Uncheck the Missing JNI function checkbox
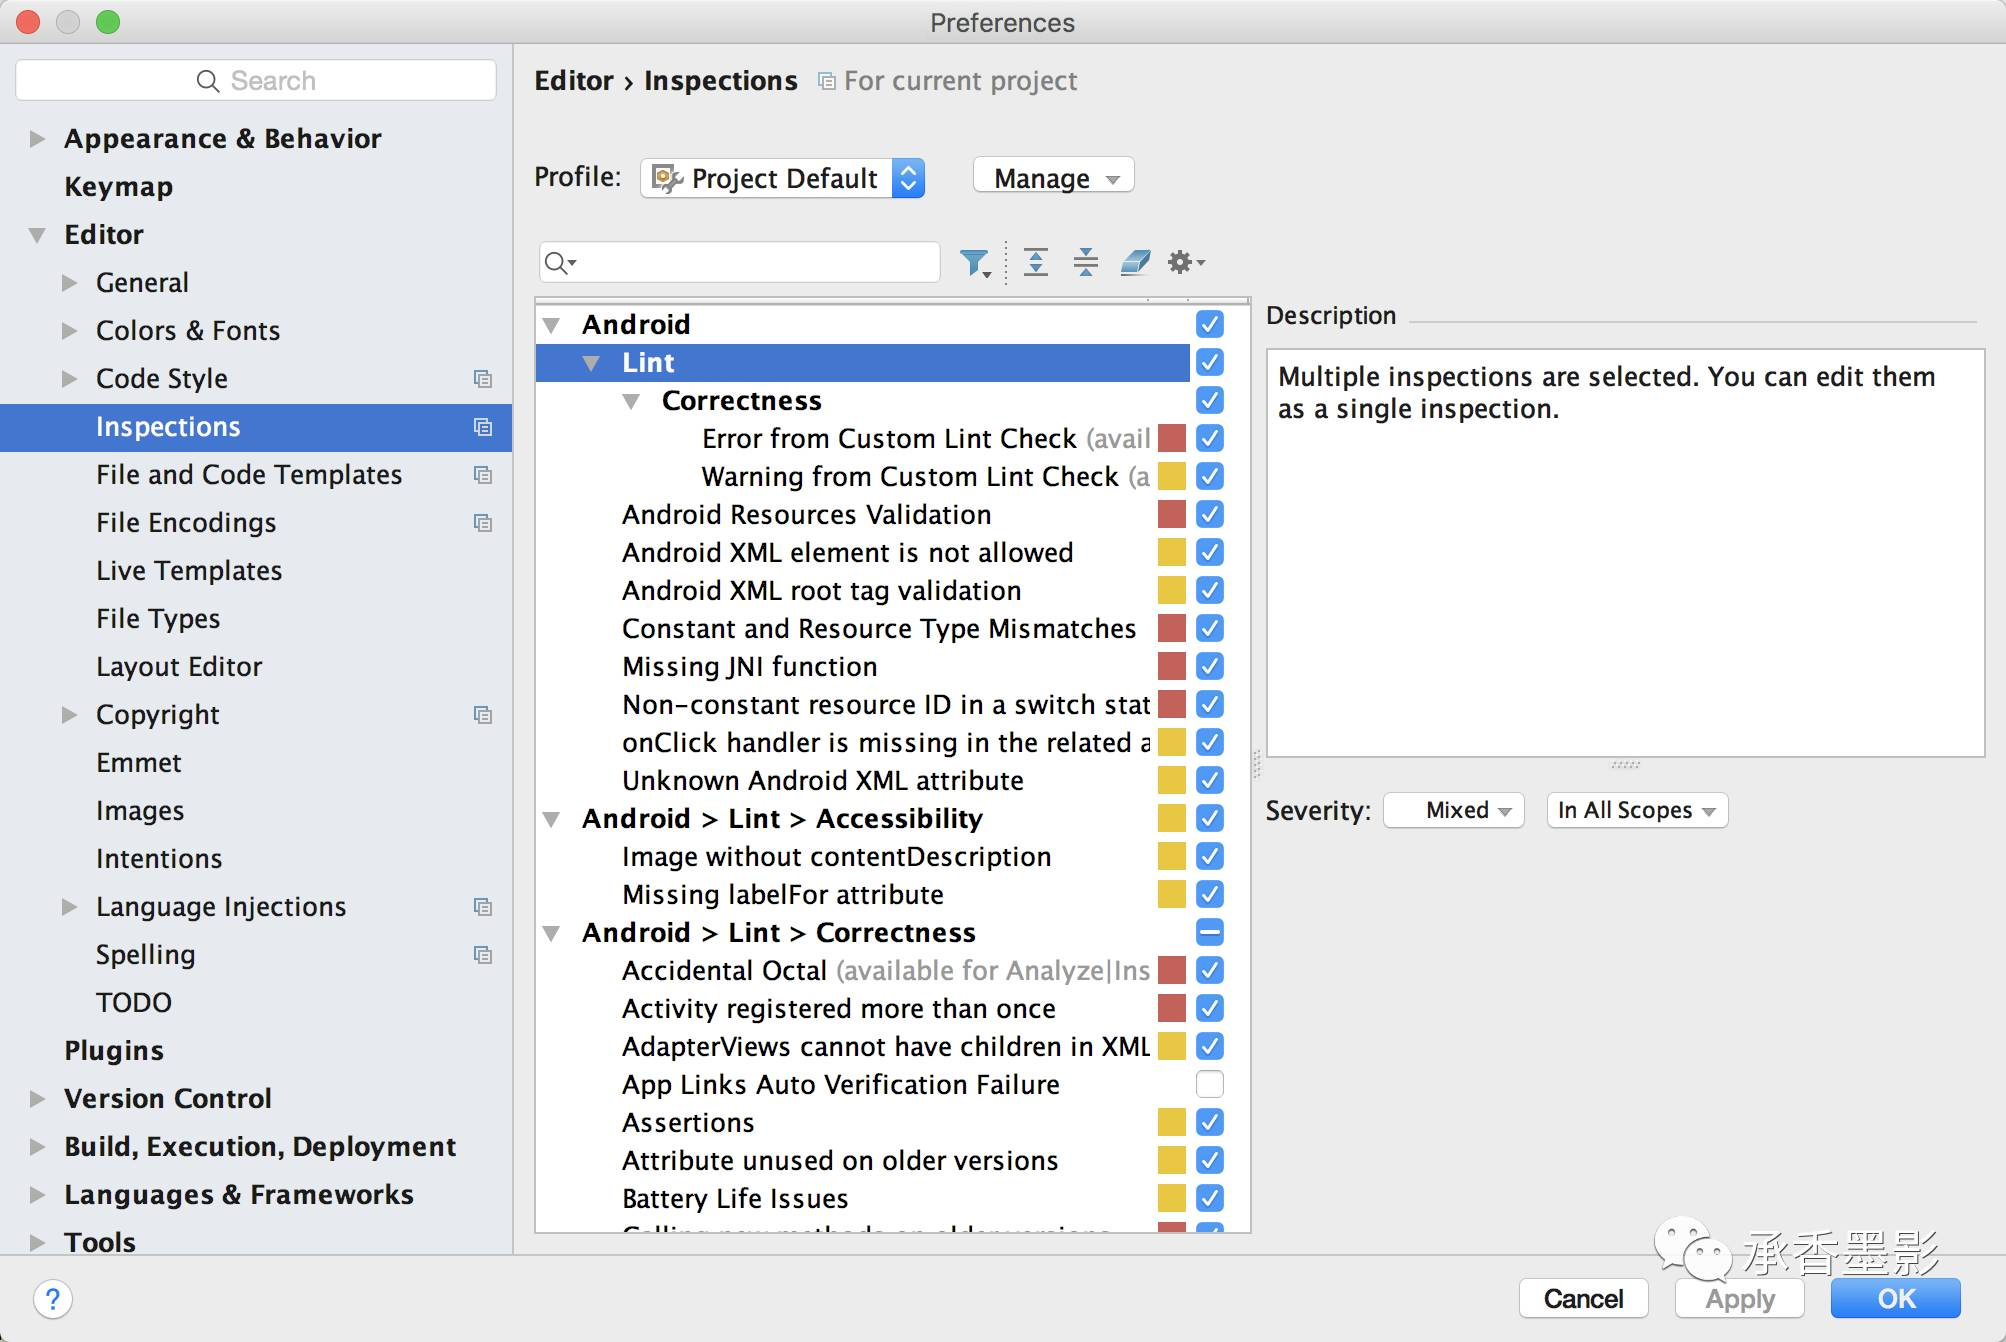This screenshot has height=1342, width=2006. (1209, 666)
